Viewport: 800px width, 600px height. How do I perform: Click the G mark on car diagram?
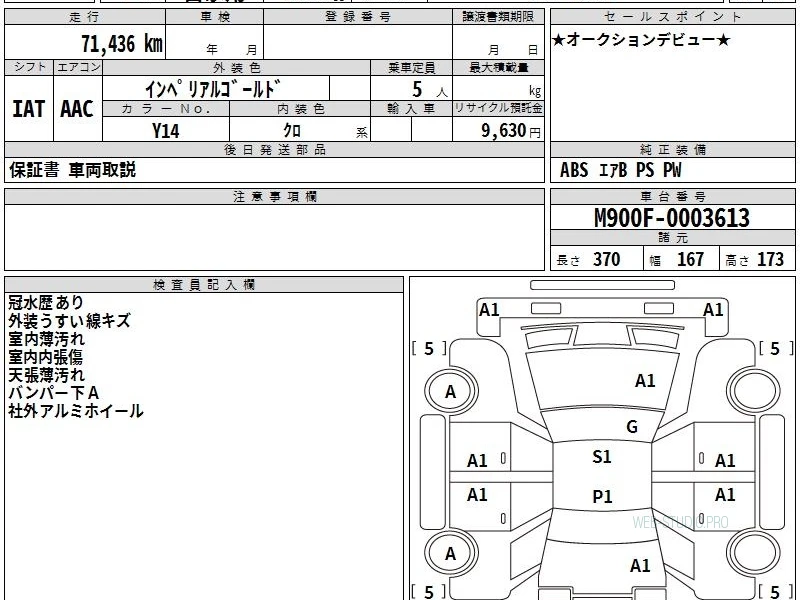632,427
